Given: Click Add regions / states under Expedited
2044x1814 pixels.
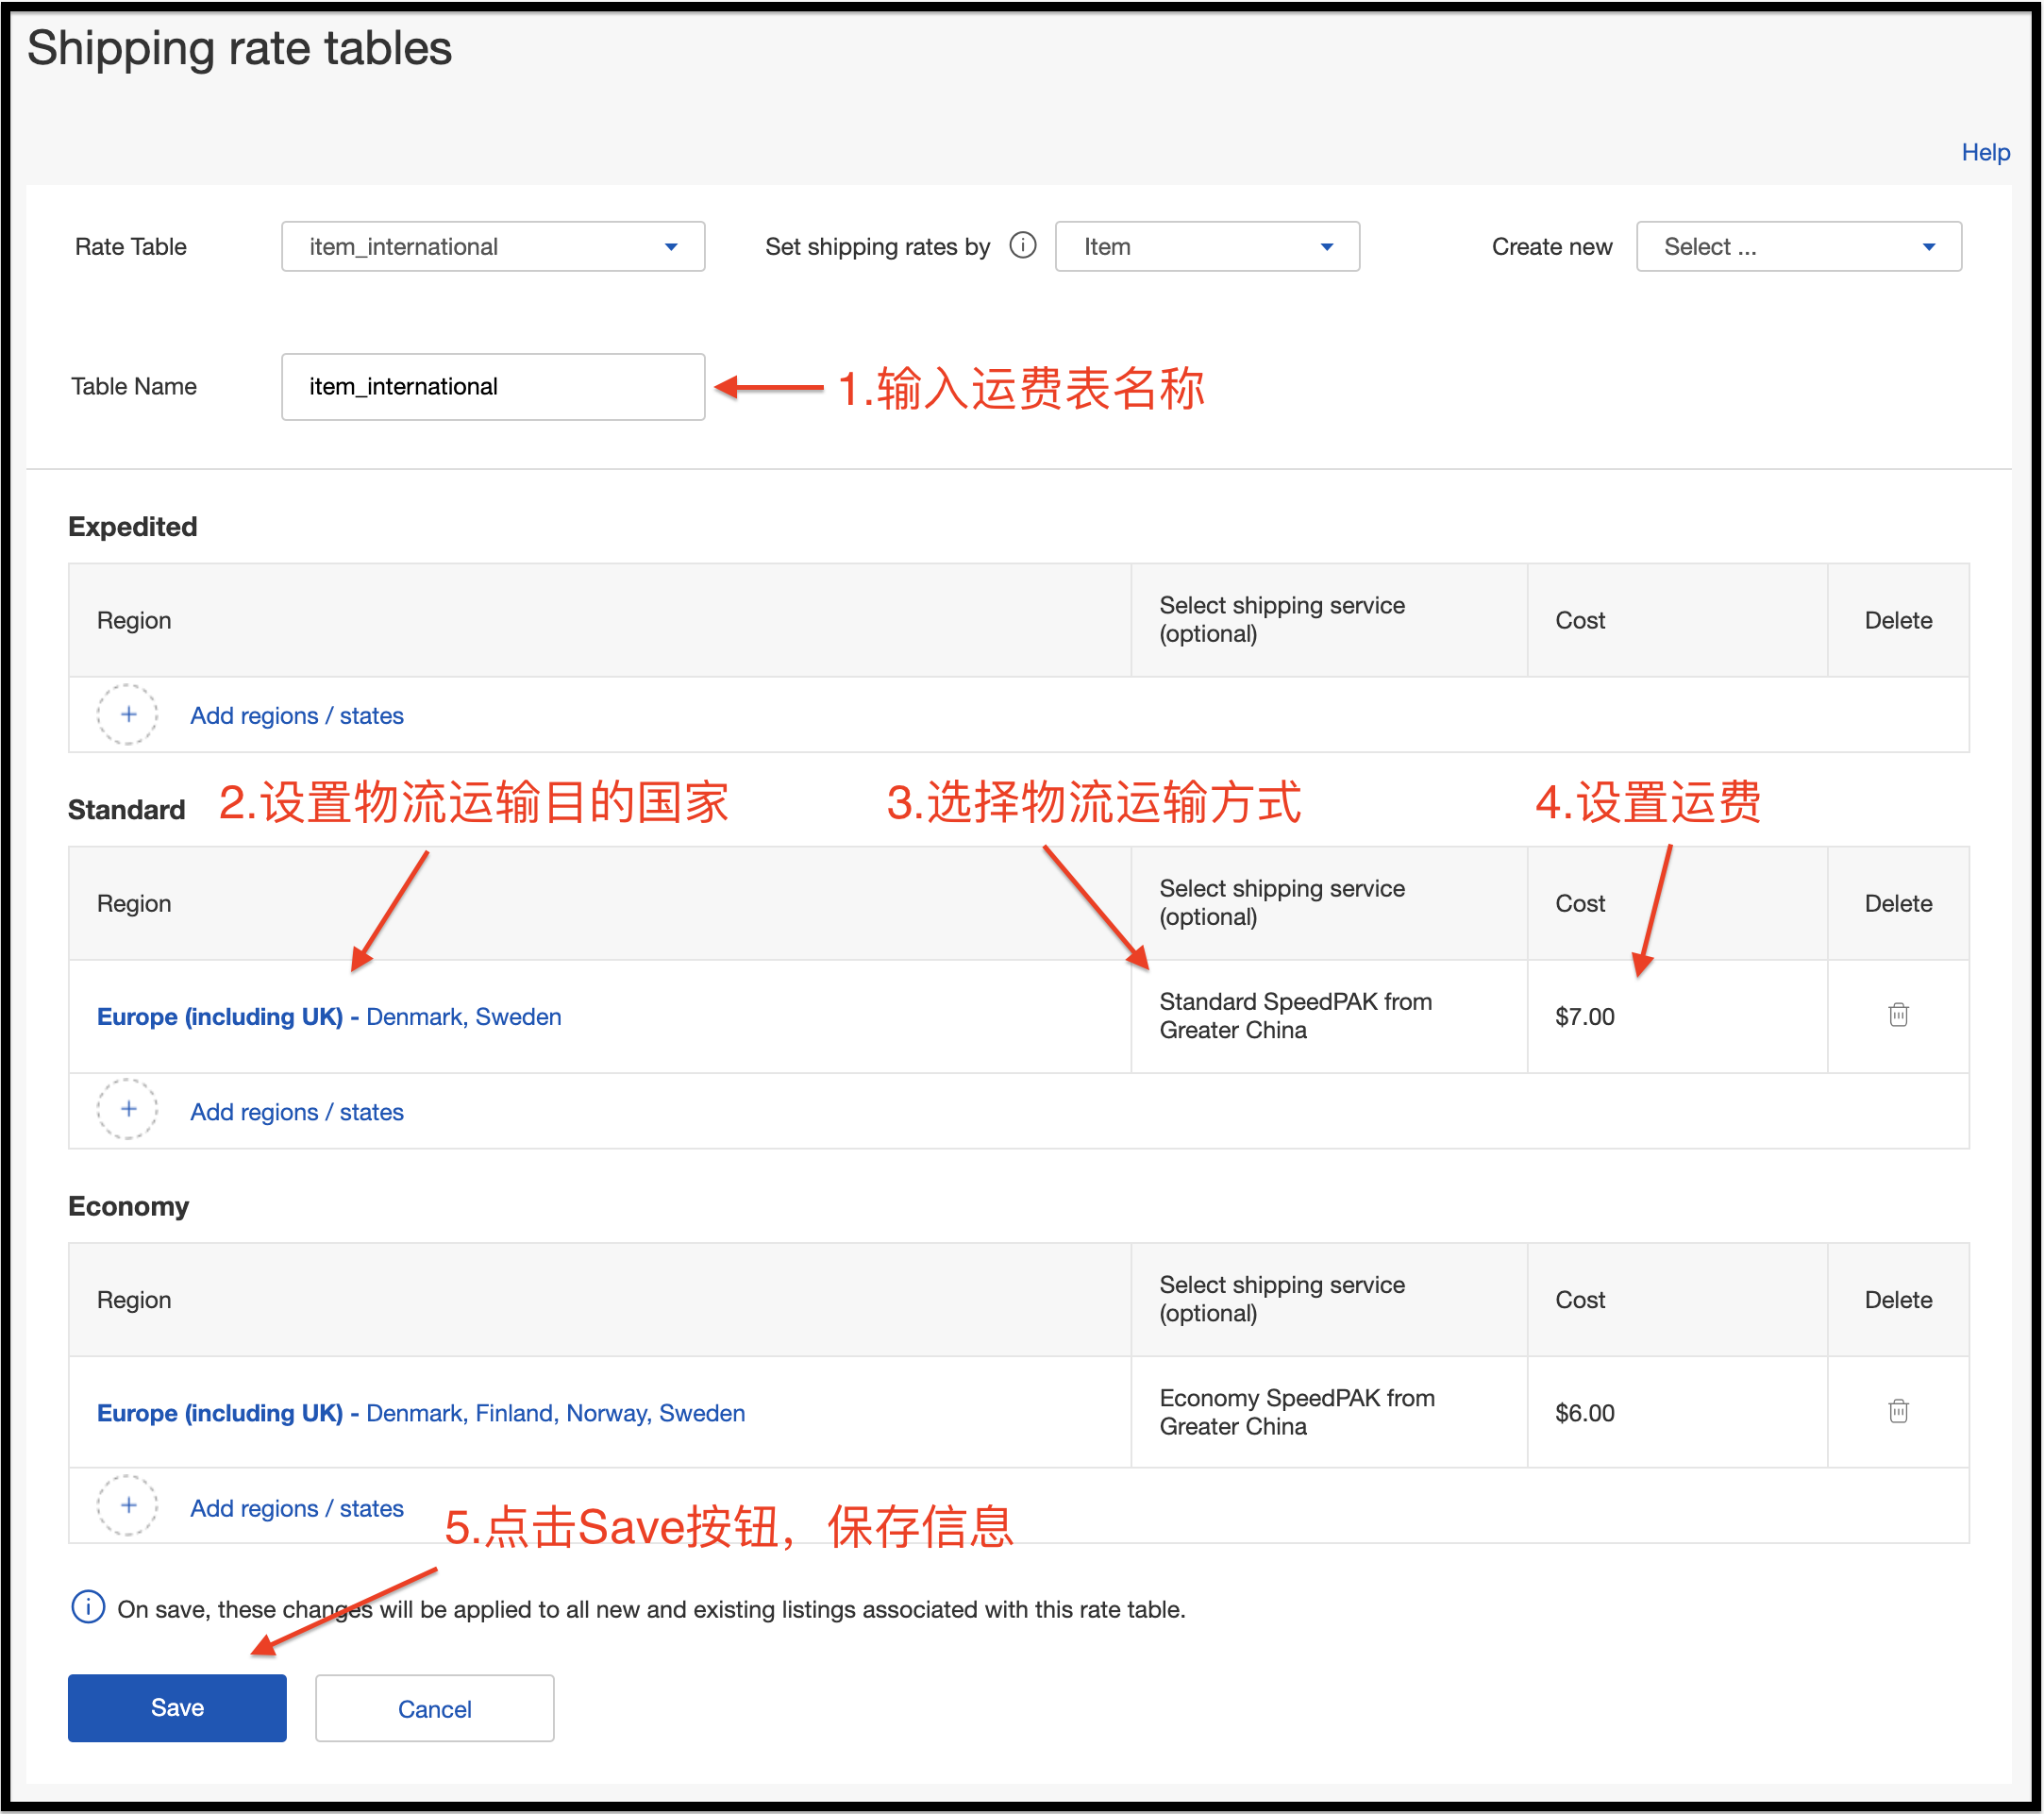Looking at the screenshot, I should tap(296, 715).
